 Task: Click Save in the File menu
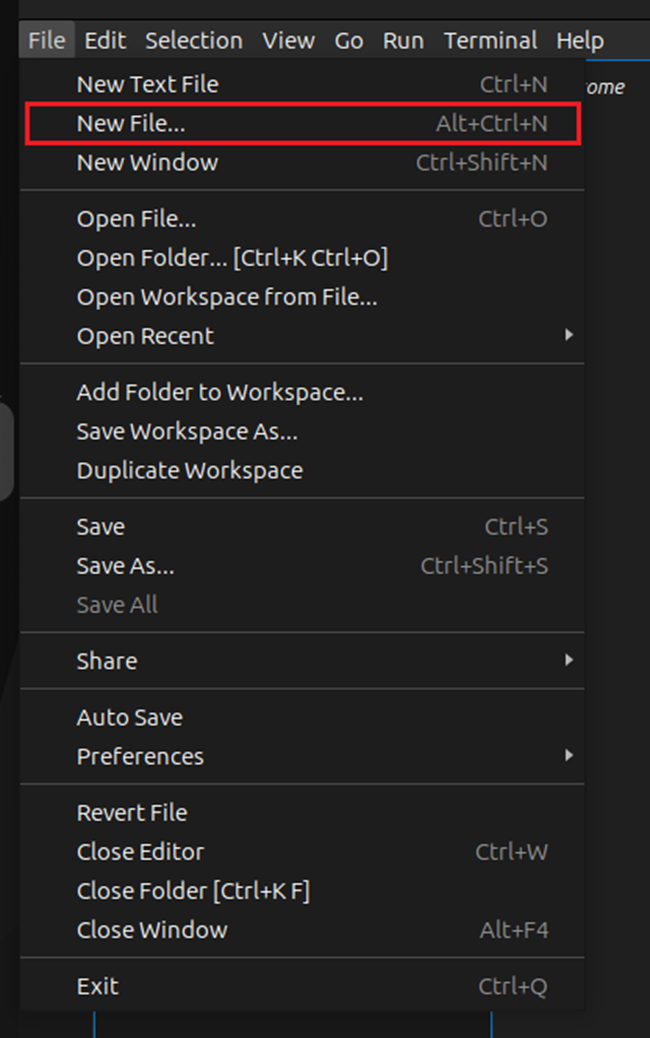coord(101,527)
